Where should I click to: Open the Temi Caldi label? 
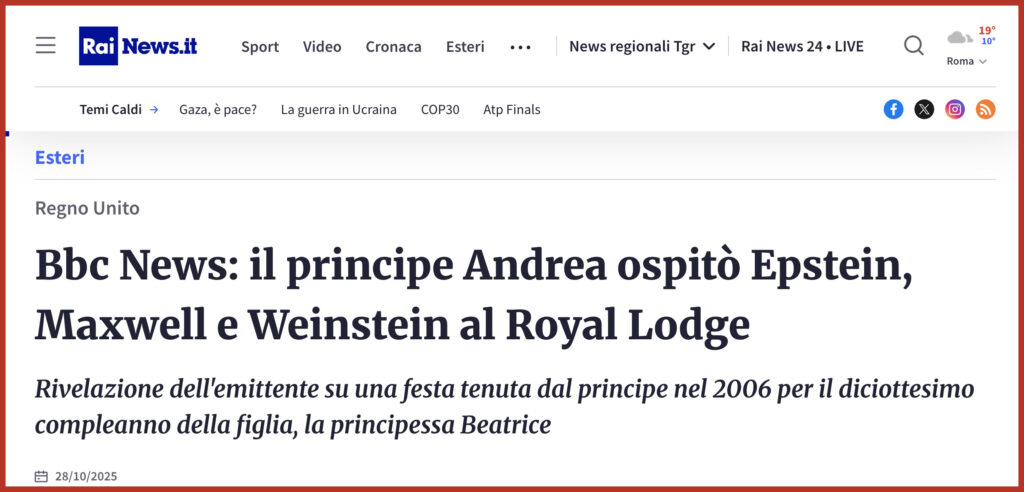[110, 110]
